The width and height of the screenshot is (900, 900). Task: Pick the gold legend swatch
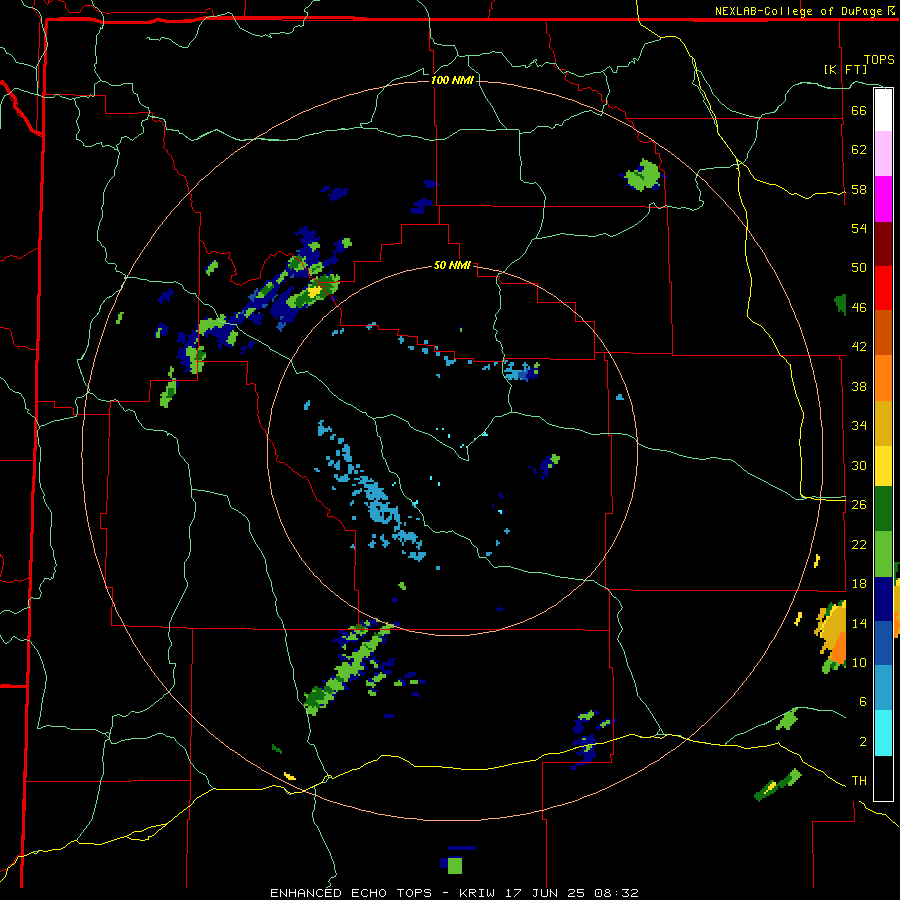pyautogui.click(x=883, y=423)
